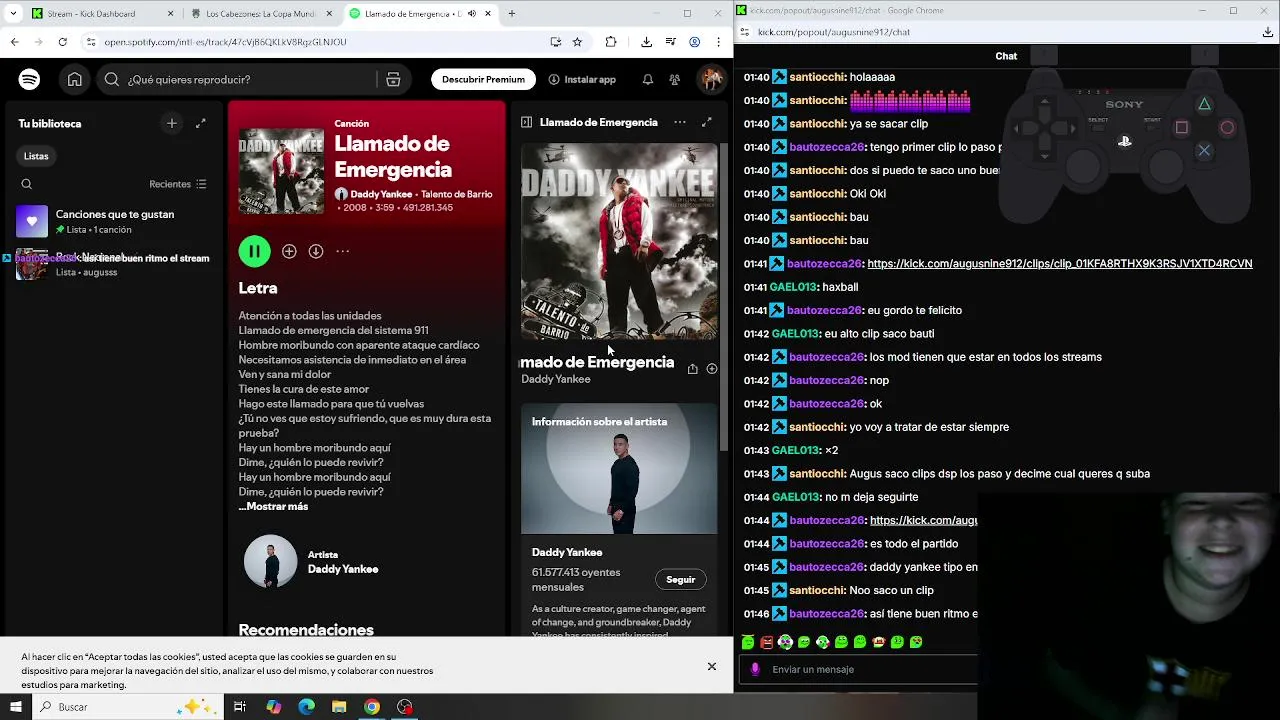
Task: Open the Browse icon in search bar
Action: click(x=393, y=80)
